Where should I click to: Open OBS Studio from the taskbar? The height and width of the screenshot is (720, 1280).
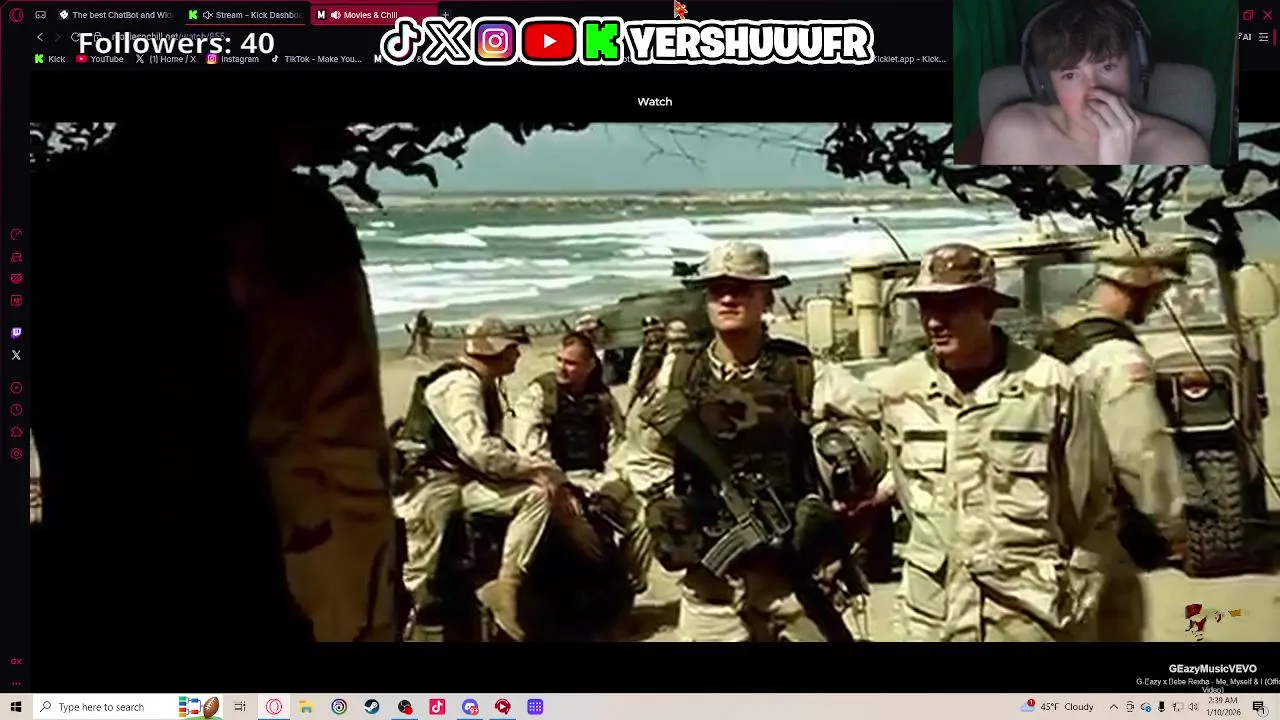[x=404, y=707]
